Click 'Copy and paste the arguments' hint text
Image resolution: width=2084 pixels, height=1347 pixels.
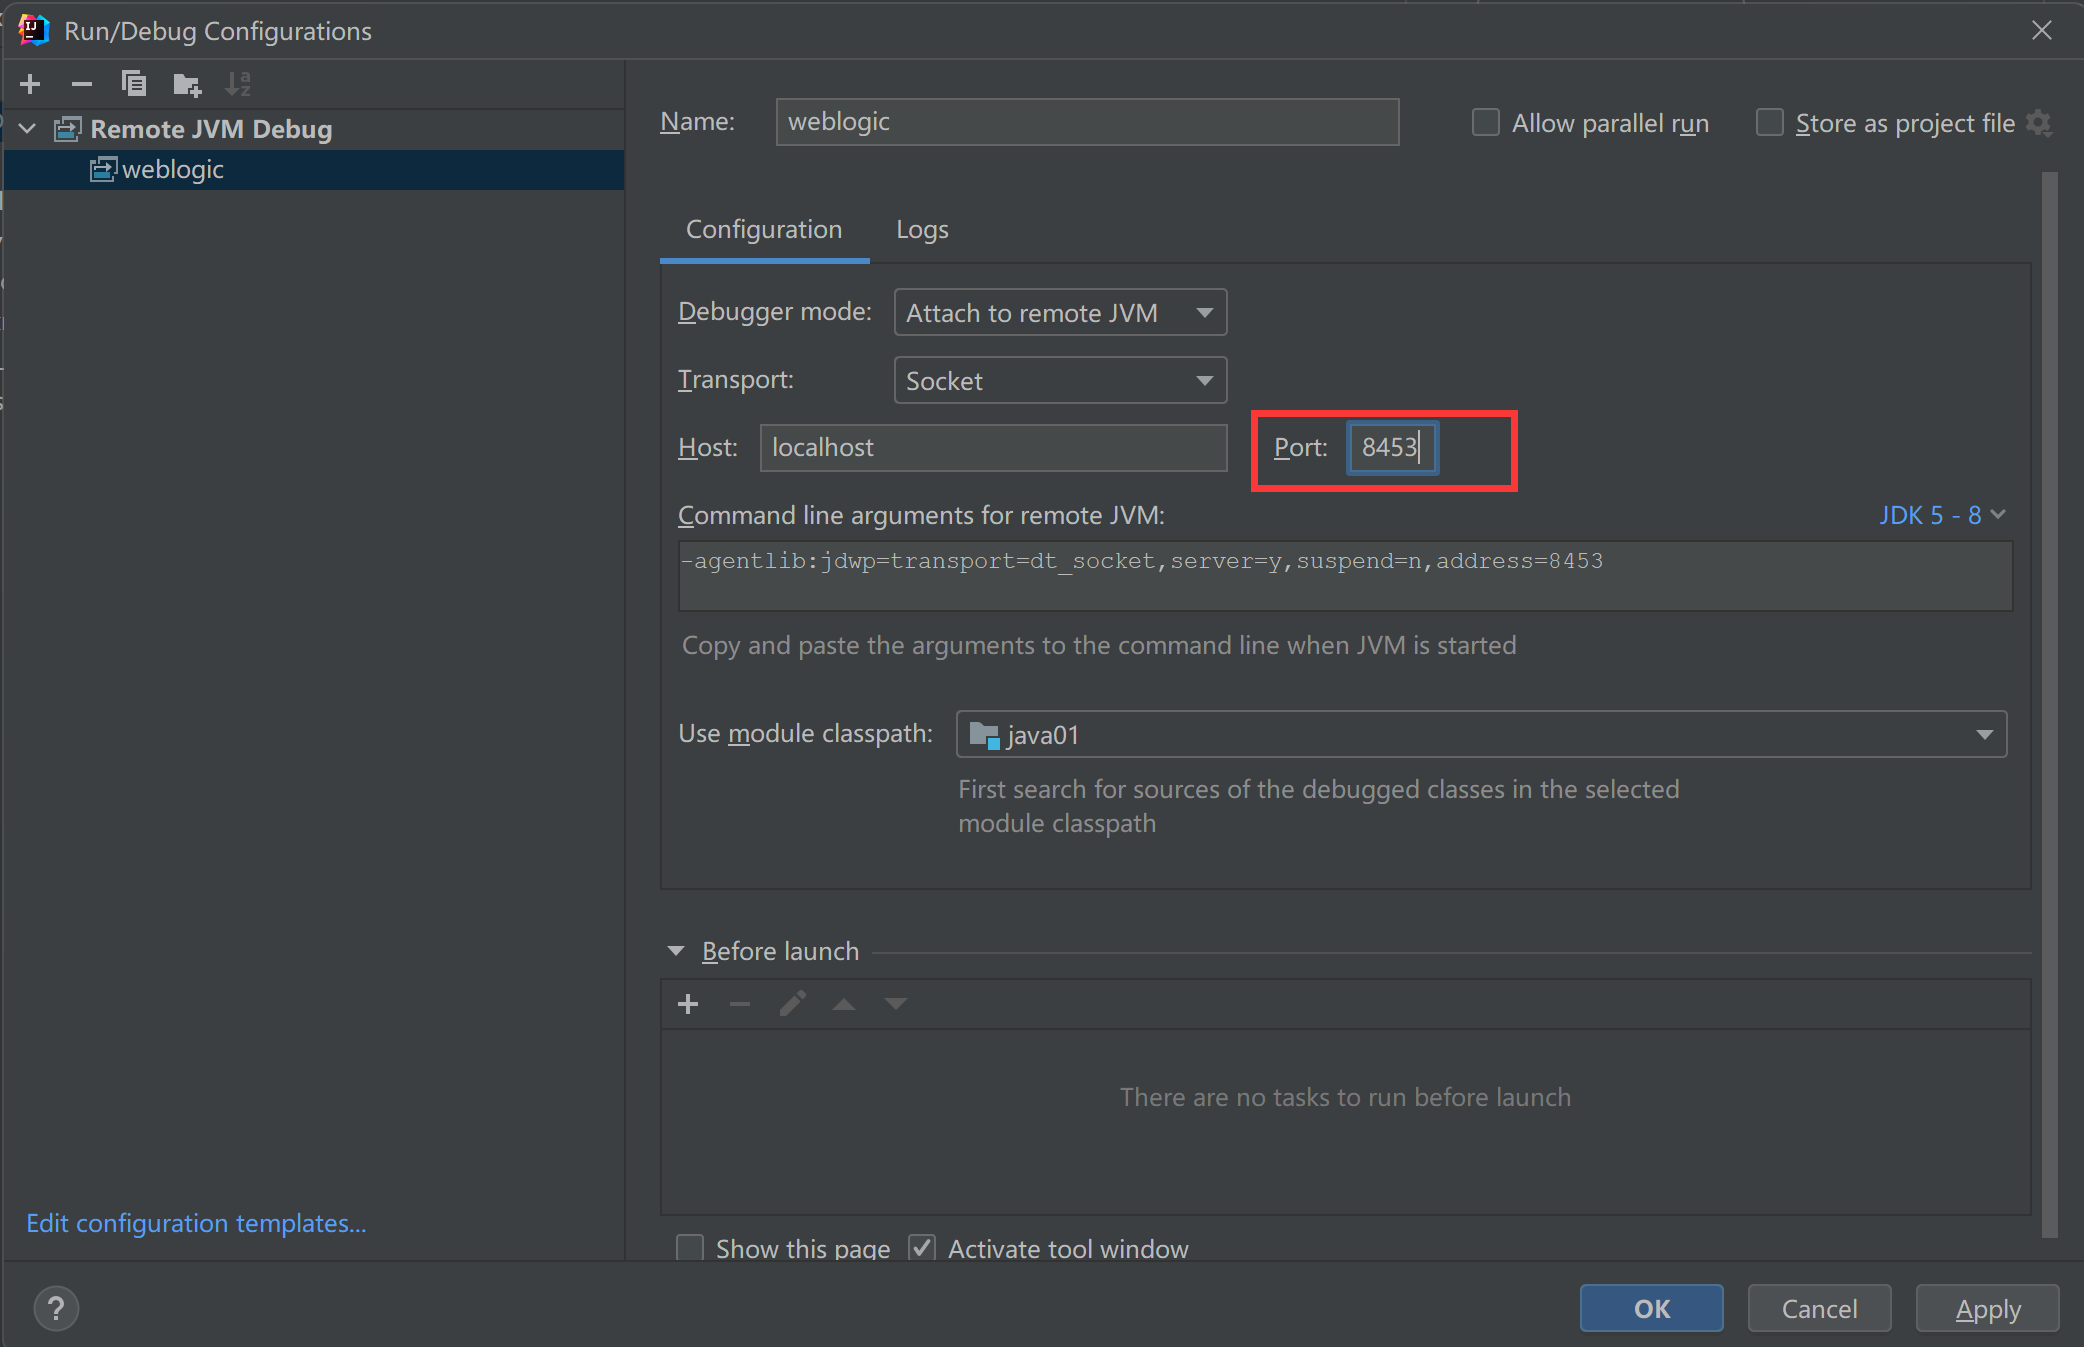point(1098,645)
